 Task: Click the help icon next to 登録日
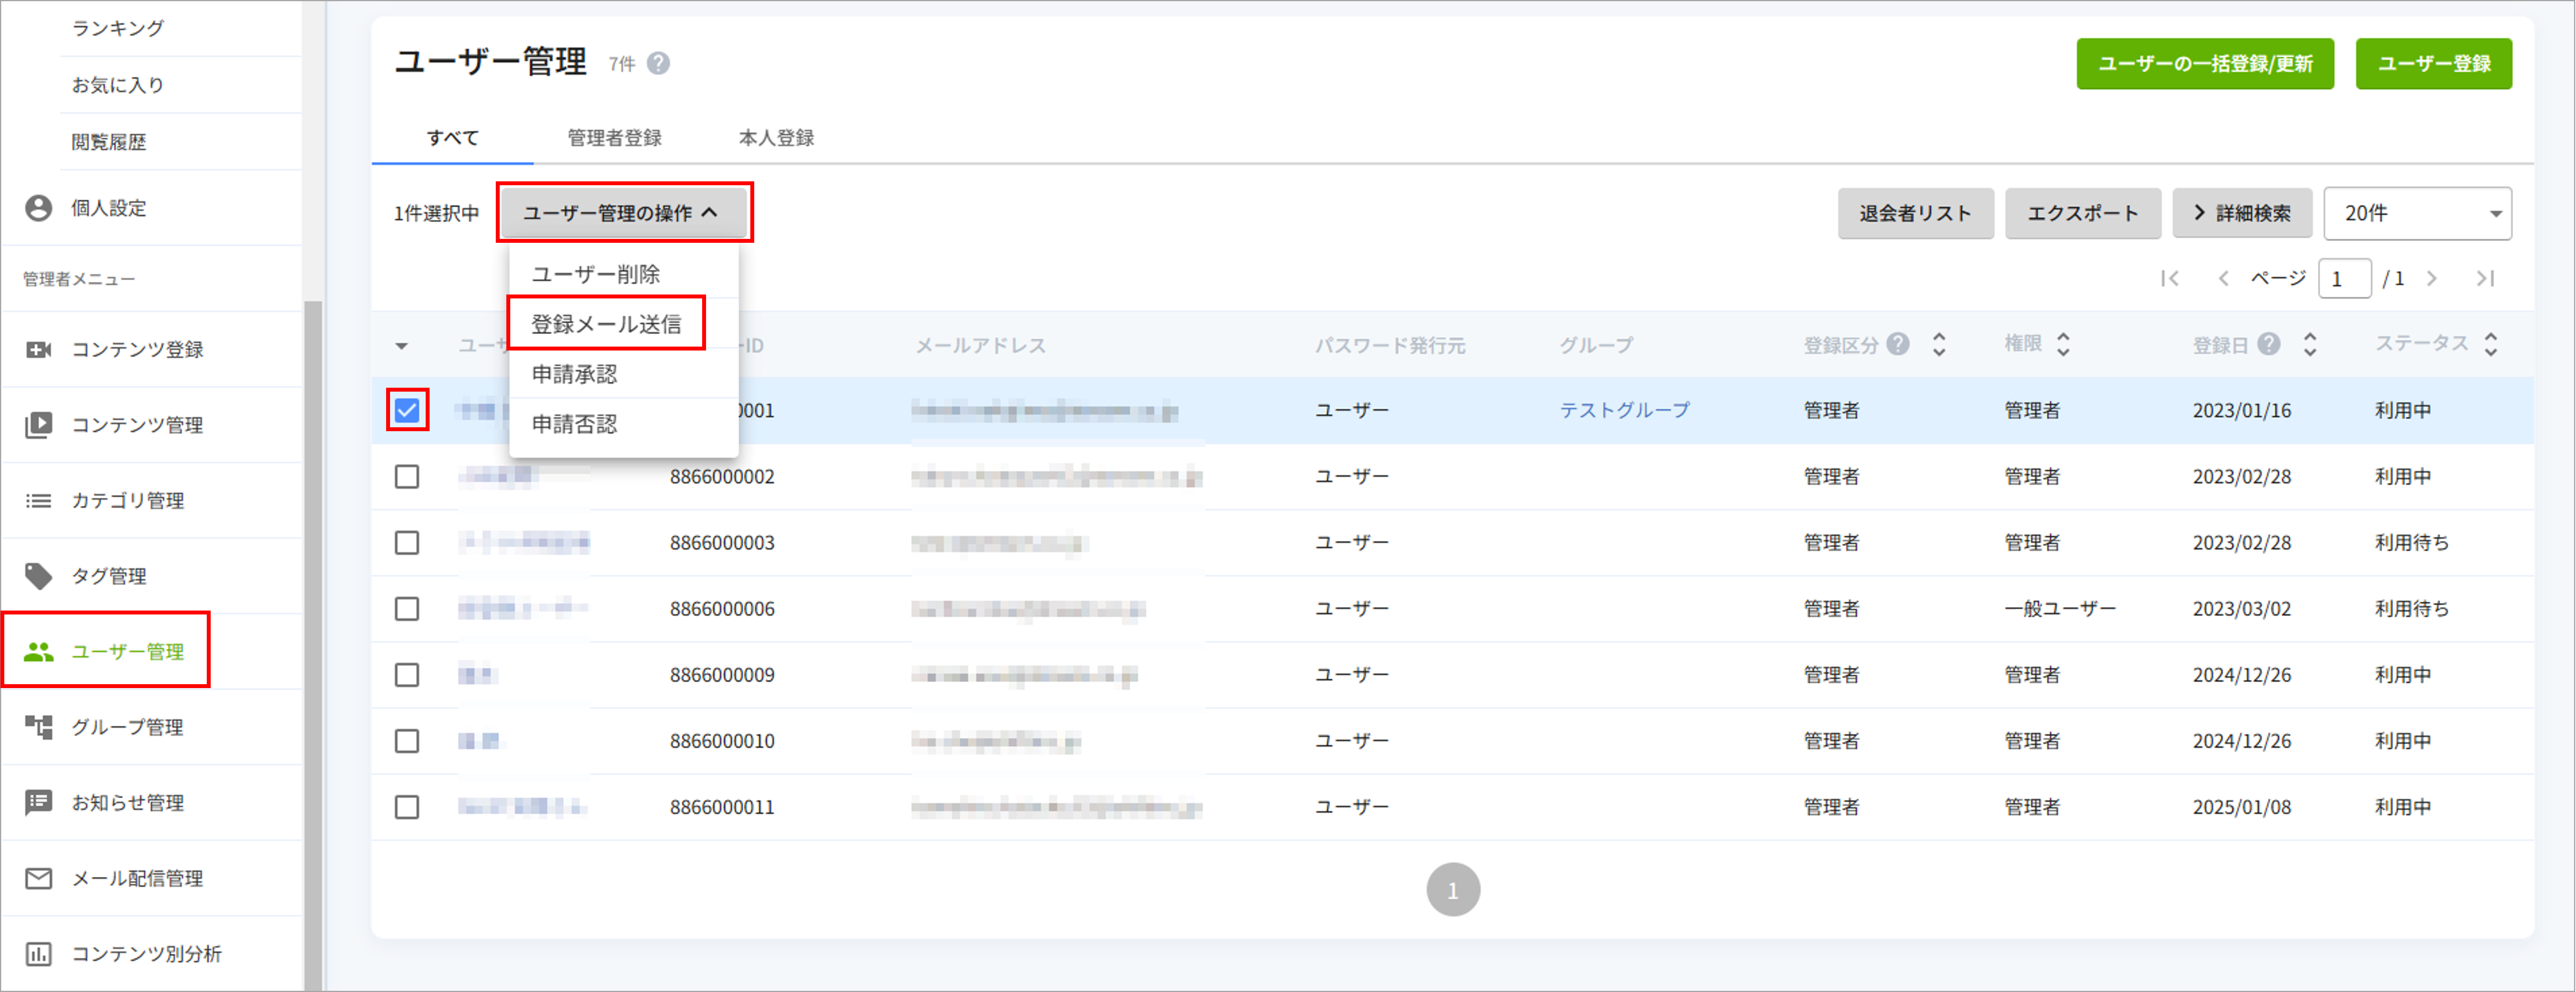pyautogui.click(x=2269, y=344)
